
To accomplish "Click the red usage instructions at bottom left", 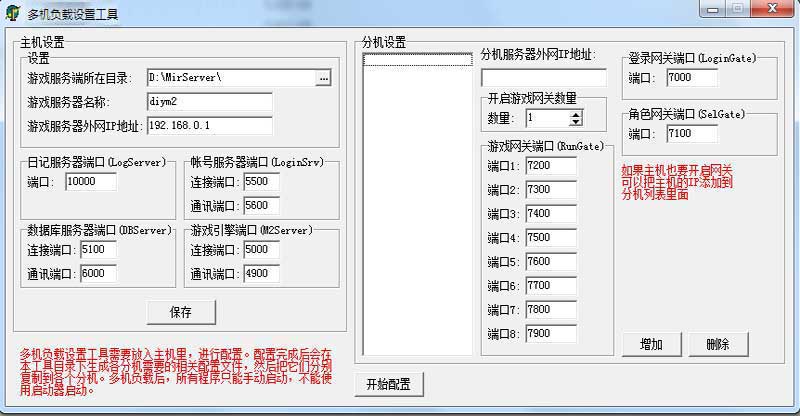I will [x=176, y=372].
